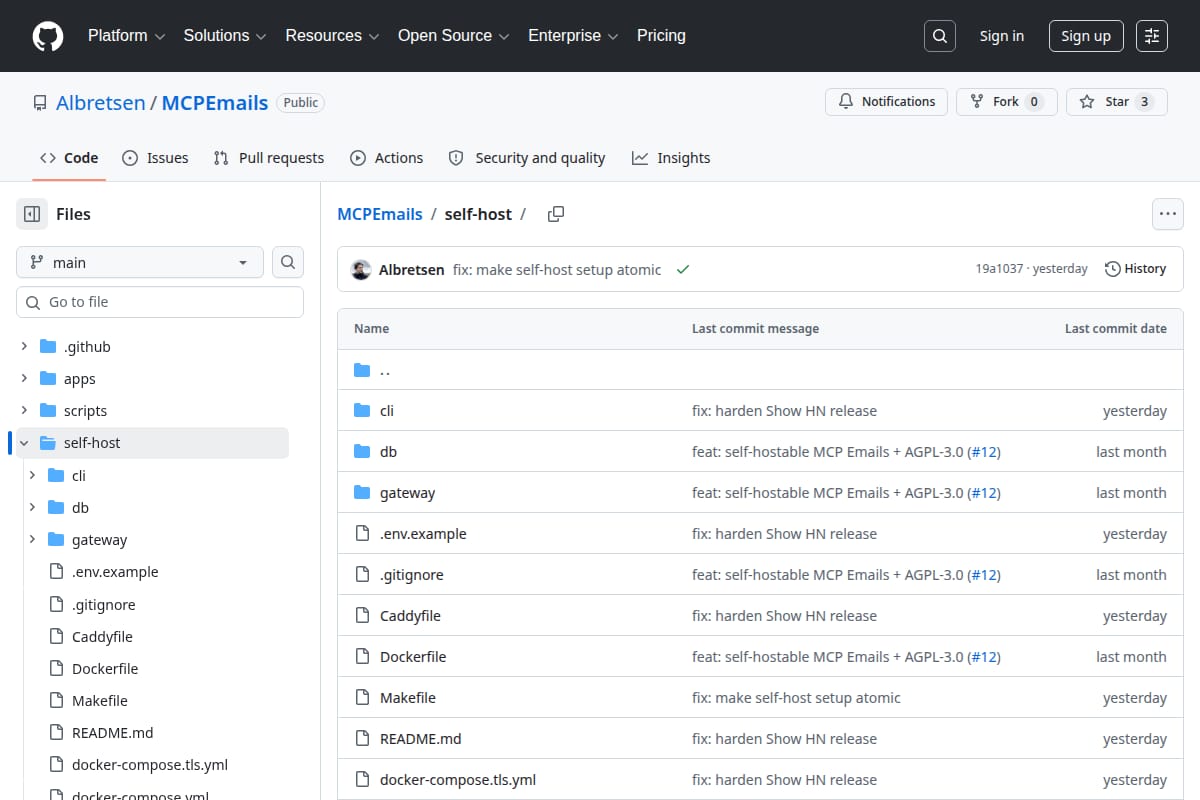The height and width of the screenshot is (800, 1200).
Task: Select Makefile in the sidebar tree
Action: [x=100, y=701]
